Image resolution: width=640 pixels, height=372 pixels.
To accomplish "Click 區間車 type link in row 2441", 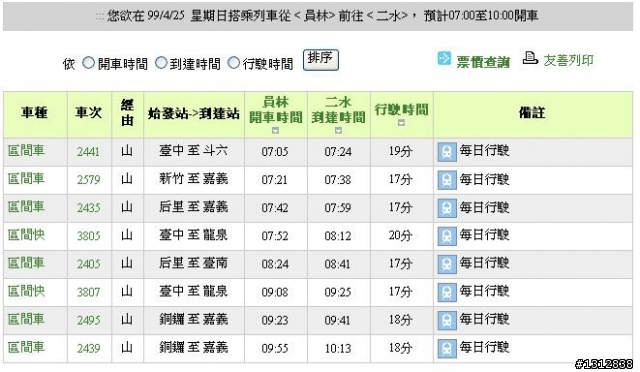I will point(26,151).
